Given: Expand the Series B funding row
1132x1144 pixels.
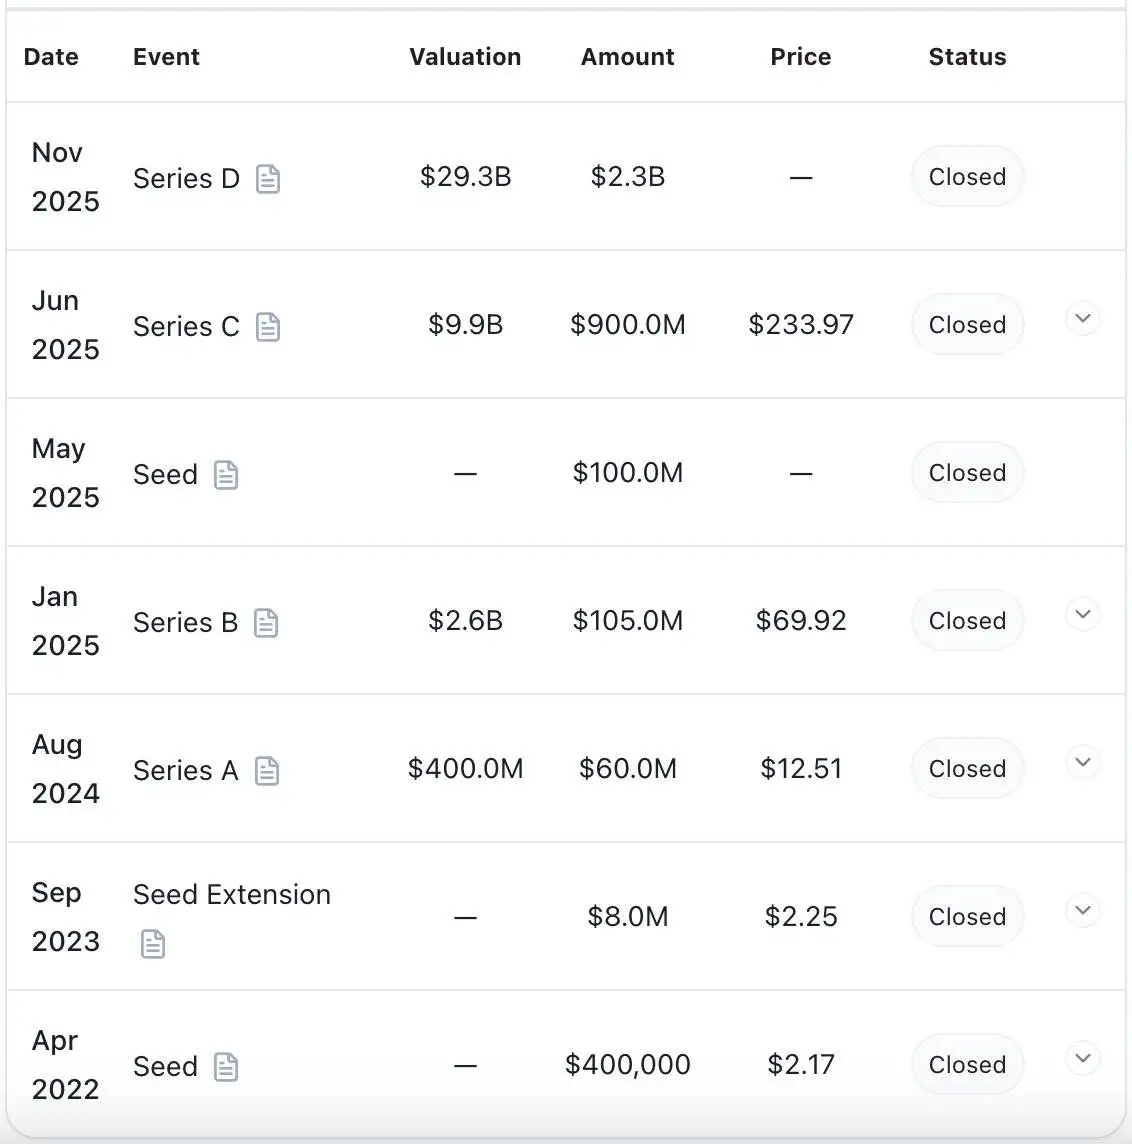Looking at the screenshot, I should (1082, 614).
